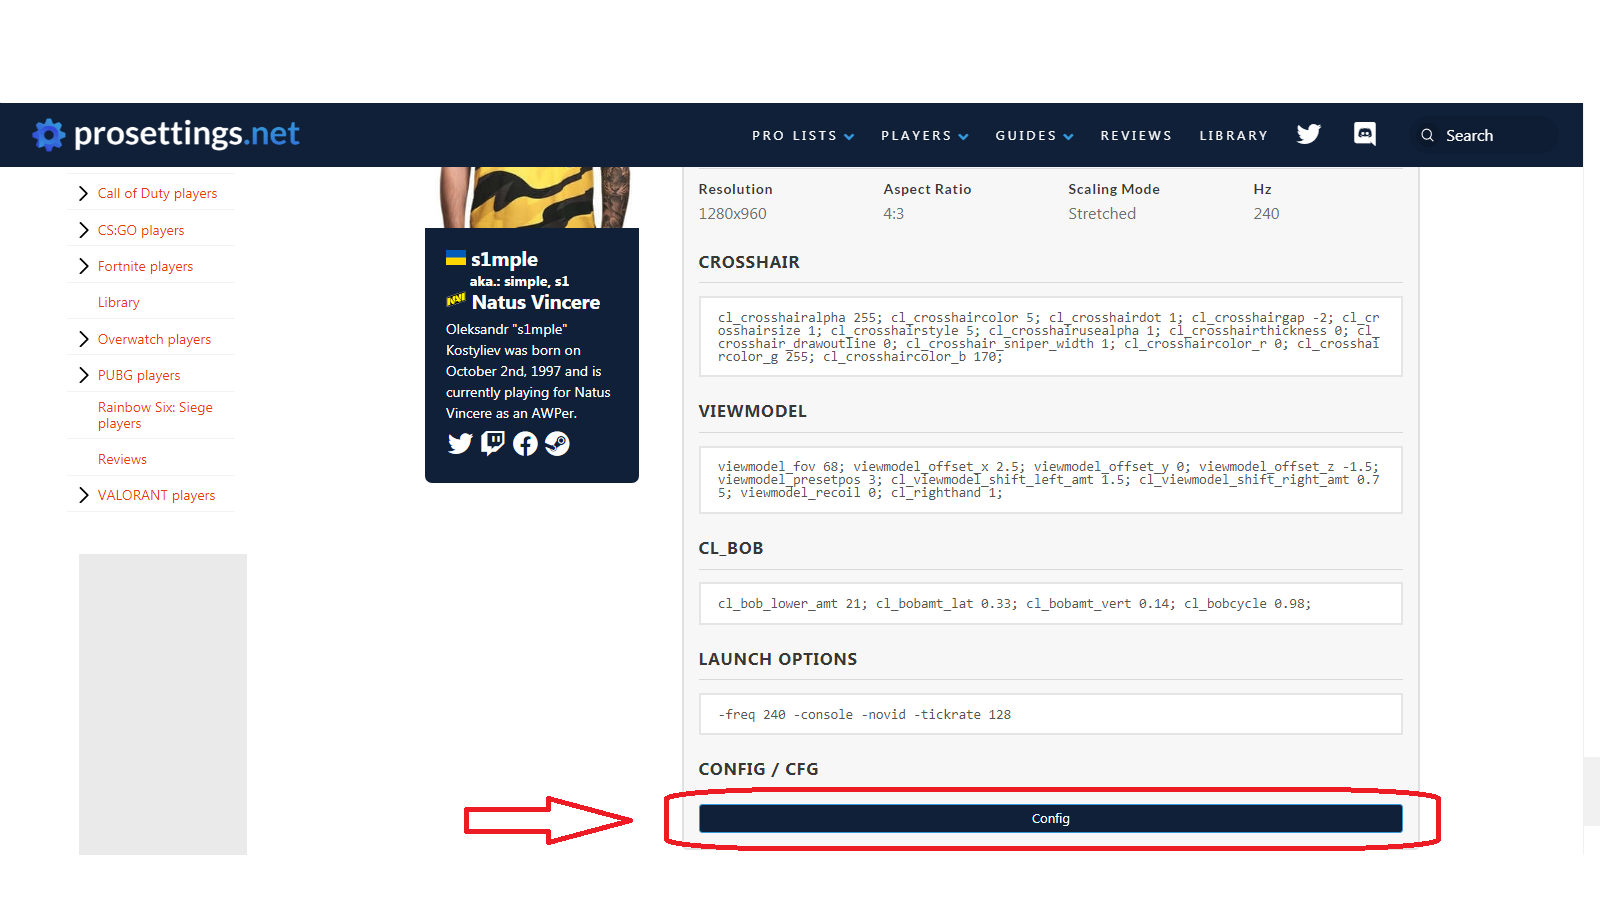
Task: Click the launch options code box
Action: click(1050, 714)
